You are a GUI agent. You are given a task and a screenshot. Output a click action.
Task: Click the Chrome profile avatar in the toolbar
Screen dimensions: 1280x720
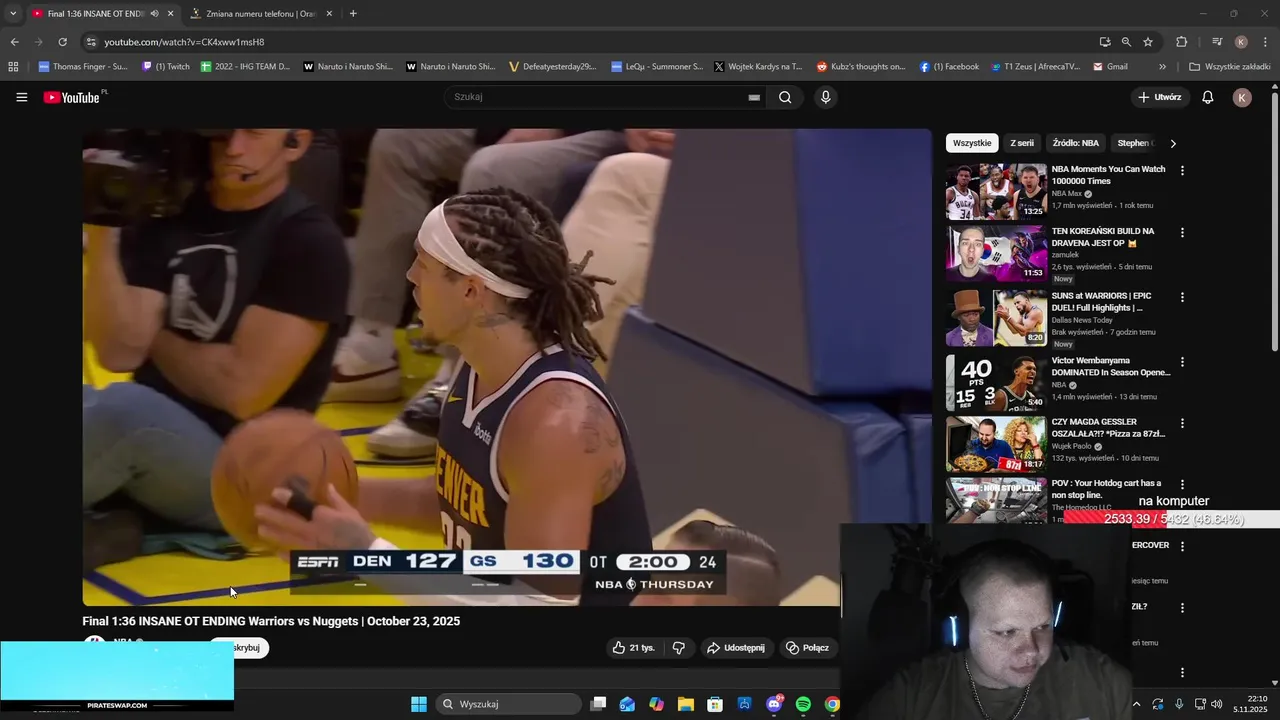point(1241,42)
